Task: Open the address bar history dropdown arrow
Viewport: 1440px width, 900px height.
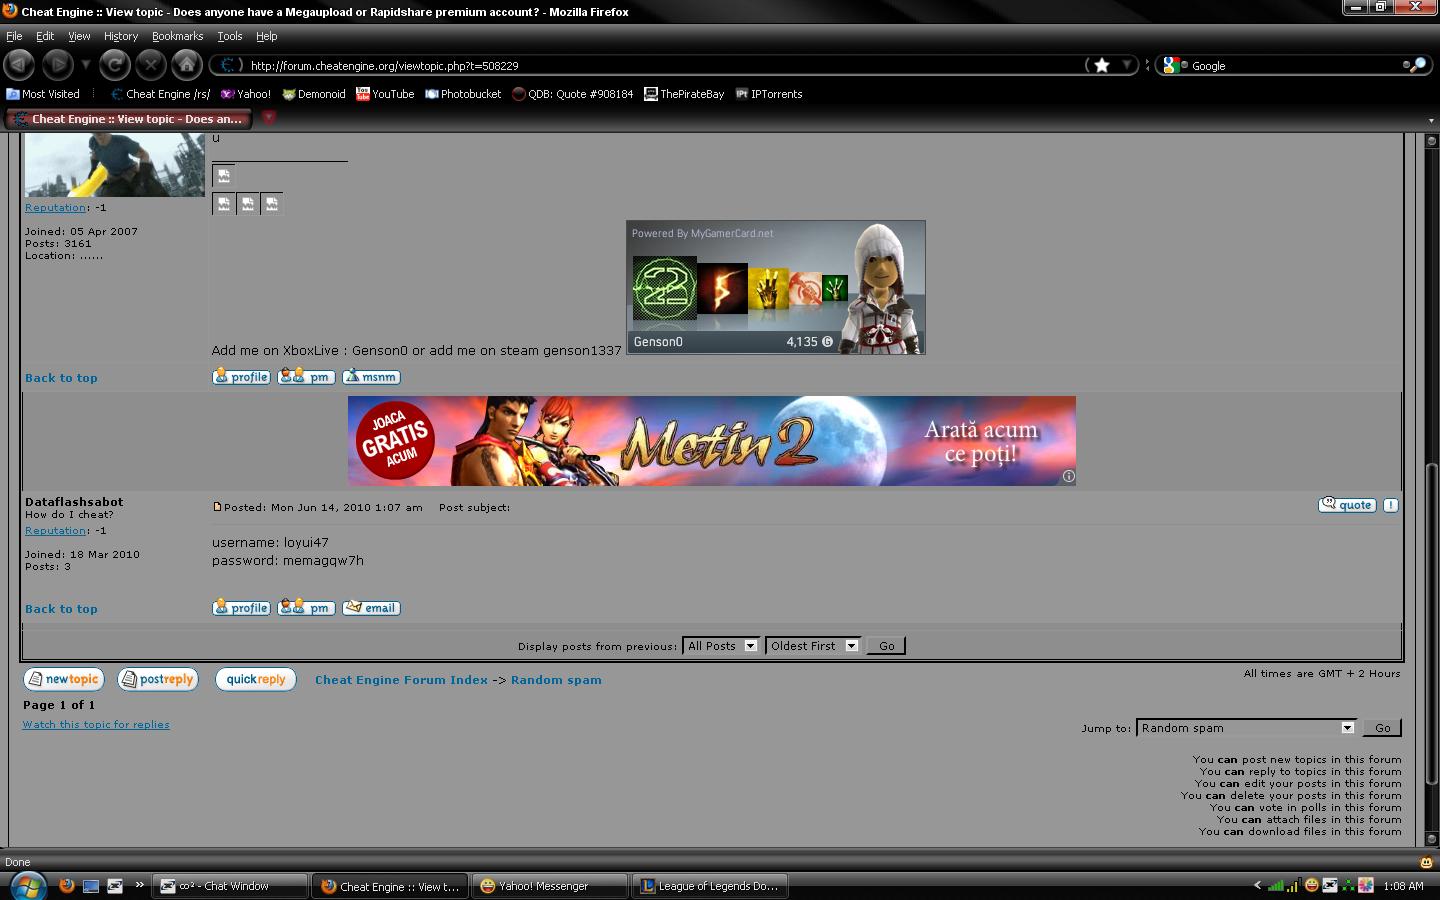Action: click(1127, 65)
